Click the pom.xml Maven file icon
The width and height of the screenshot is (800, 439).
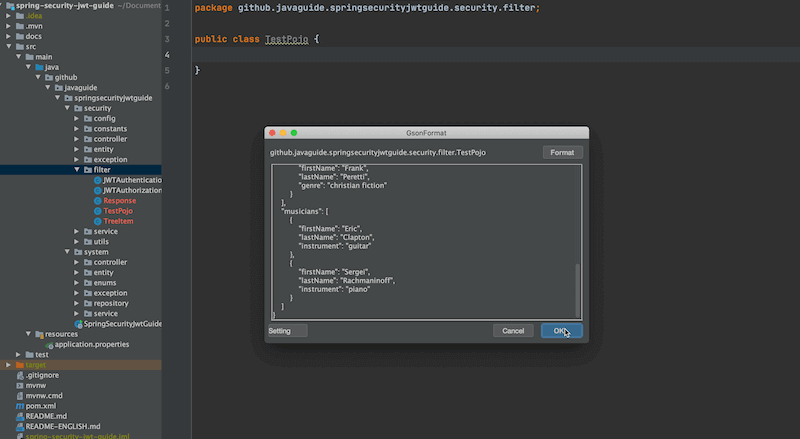click(20, 406)
